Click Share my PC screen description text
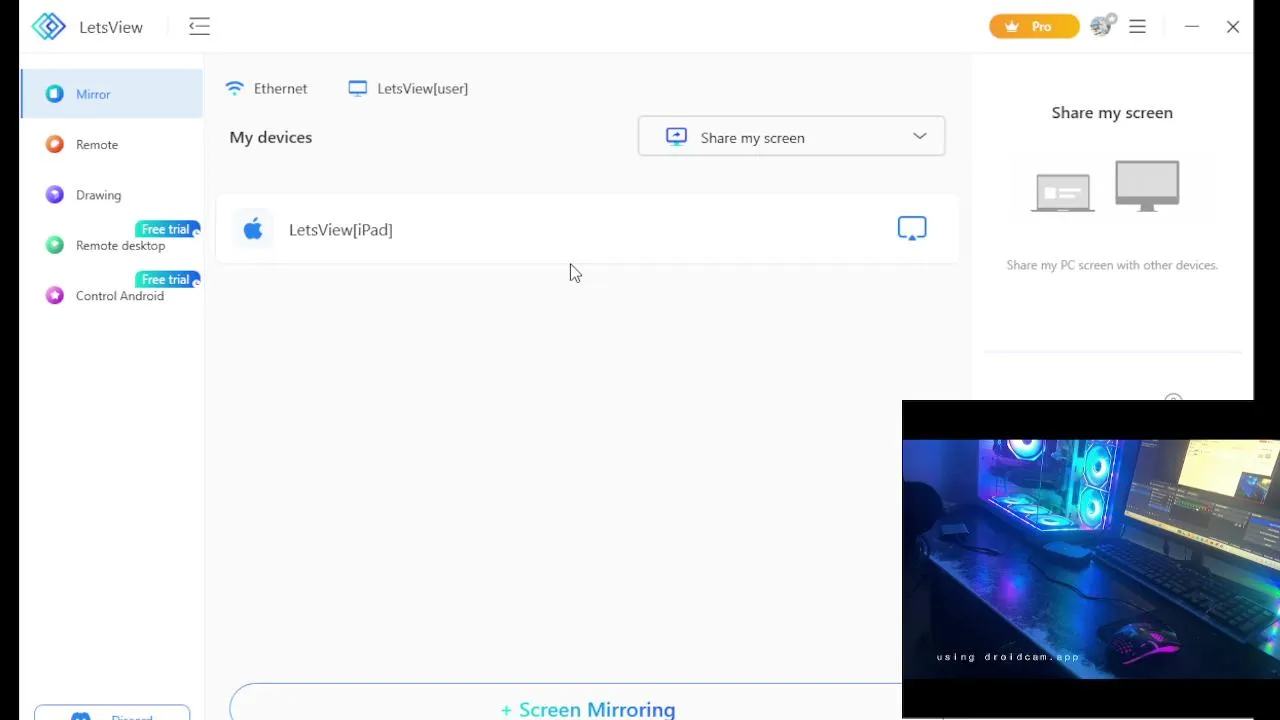 pos(1112,265)
